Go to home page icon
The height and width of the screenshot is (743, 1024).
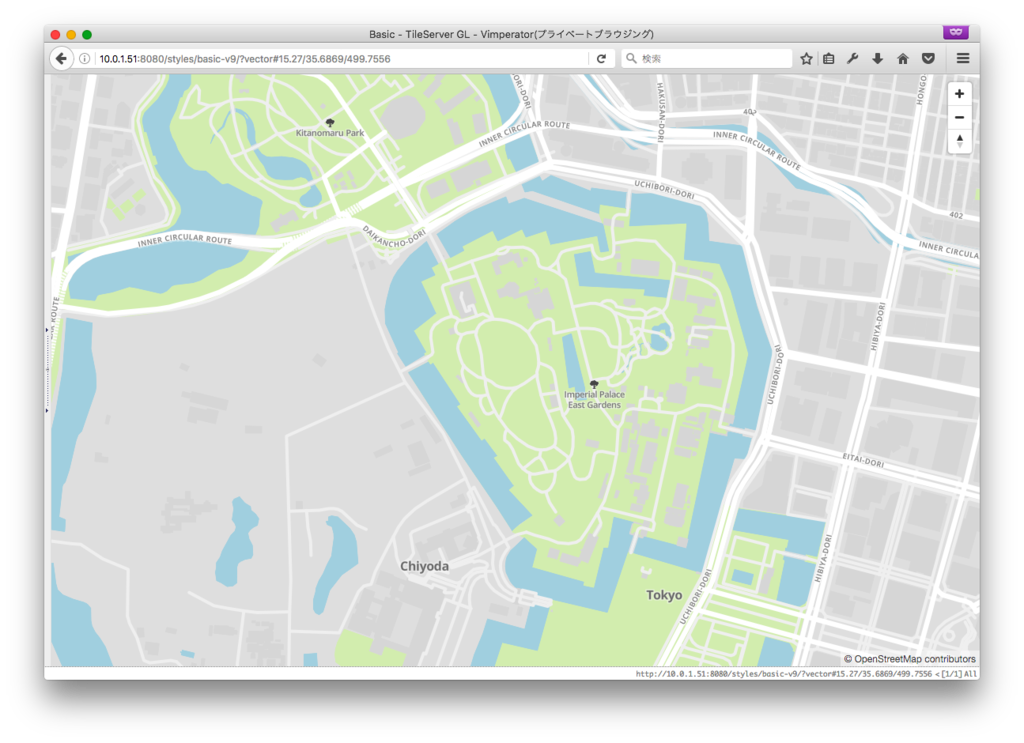(903, 59)
